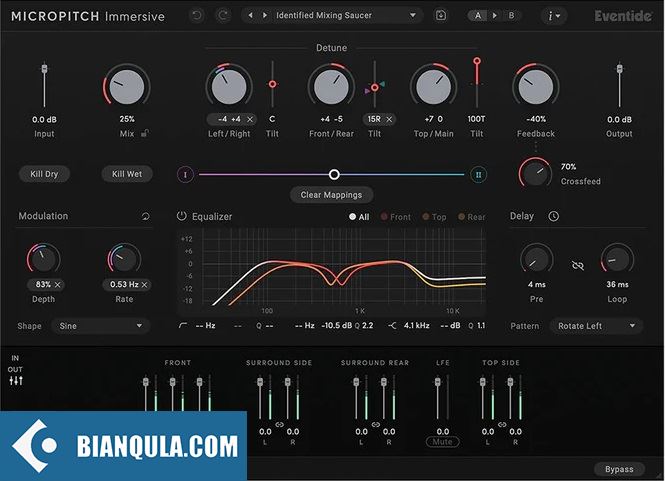Image resolution: width=665 pixels, height=481 pixels.
Task: Click the redo arrow icon
Action: [x=223, y=16]
